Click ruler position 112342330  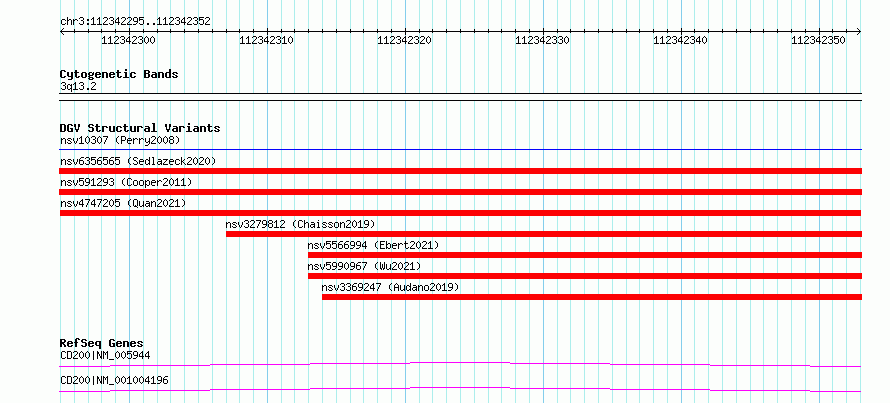point(543,40)
